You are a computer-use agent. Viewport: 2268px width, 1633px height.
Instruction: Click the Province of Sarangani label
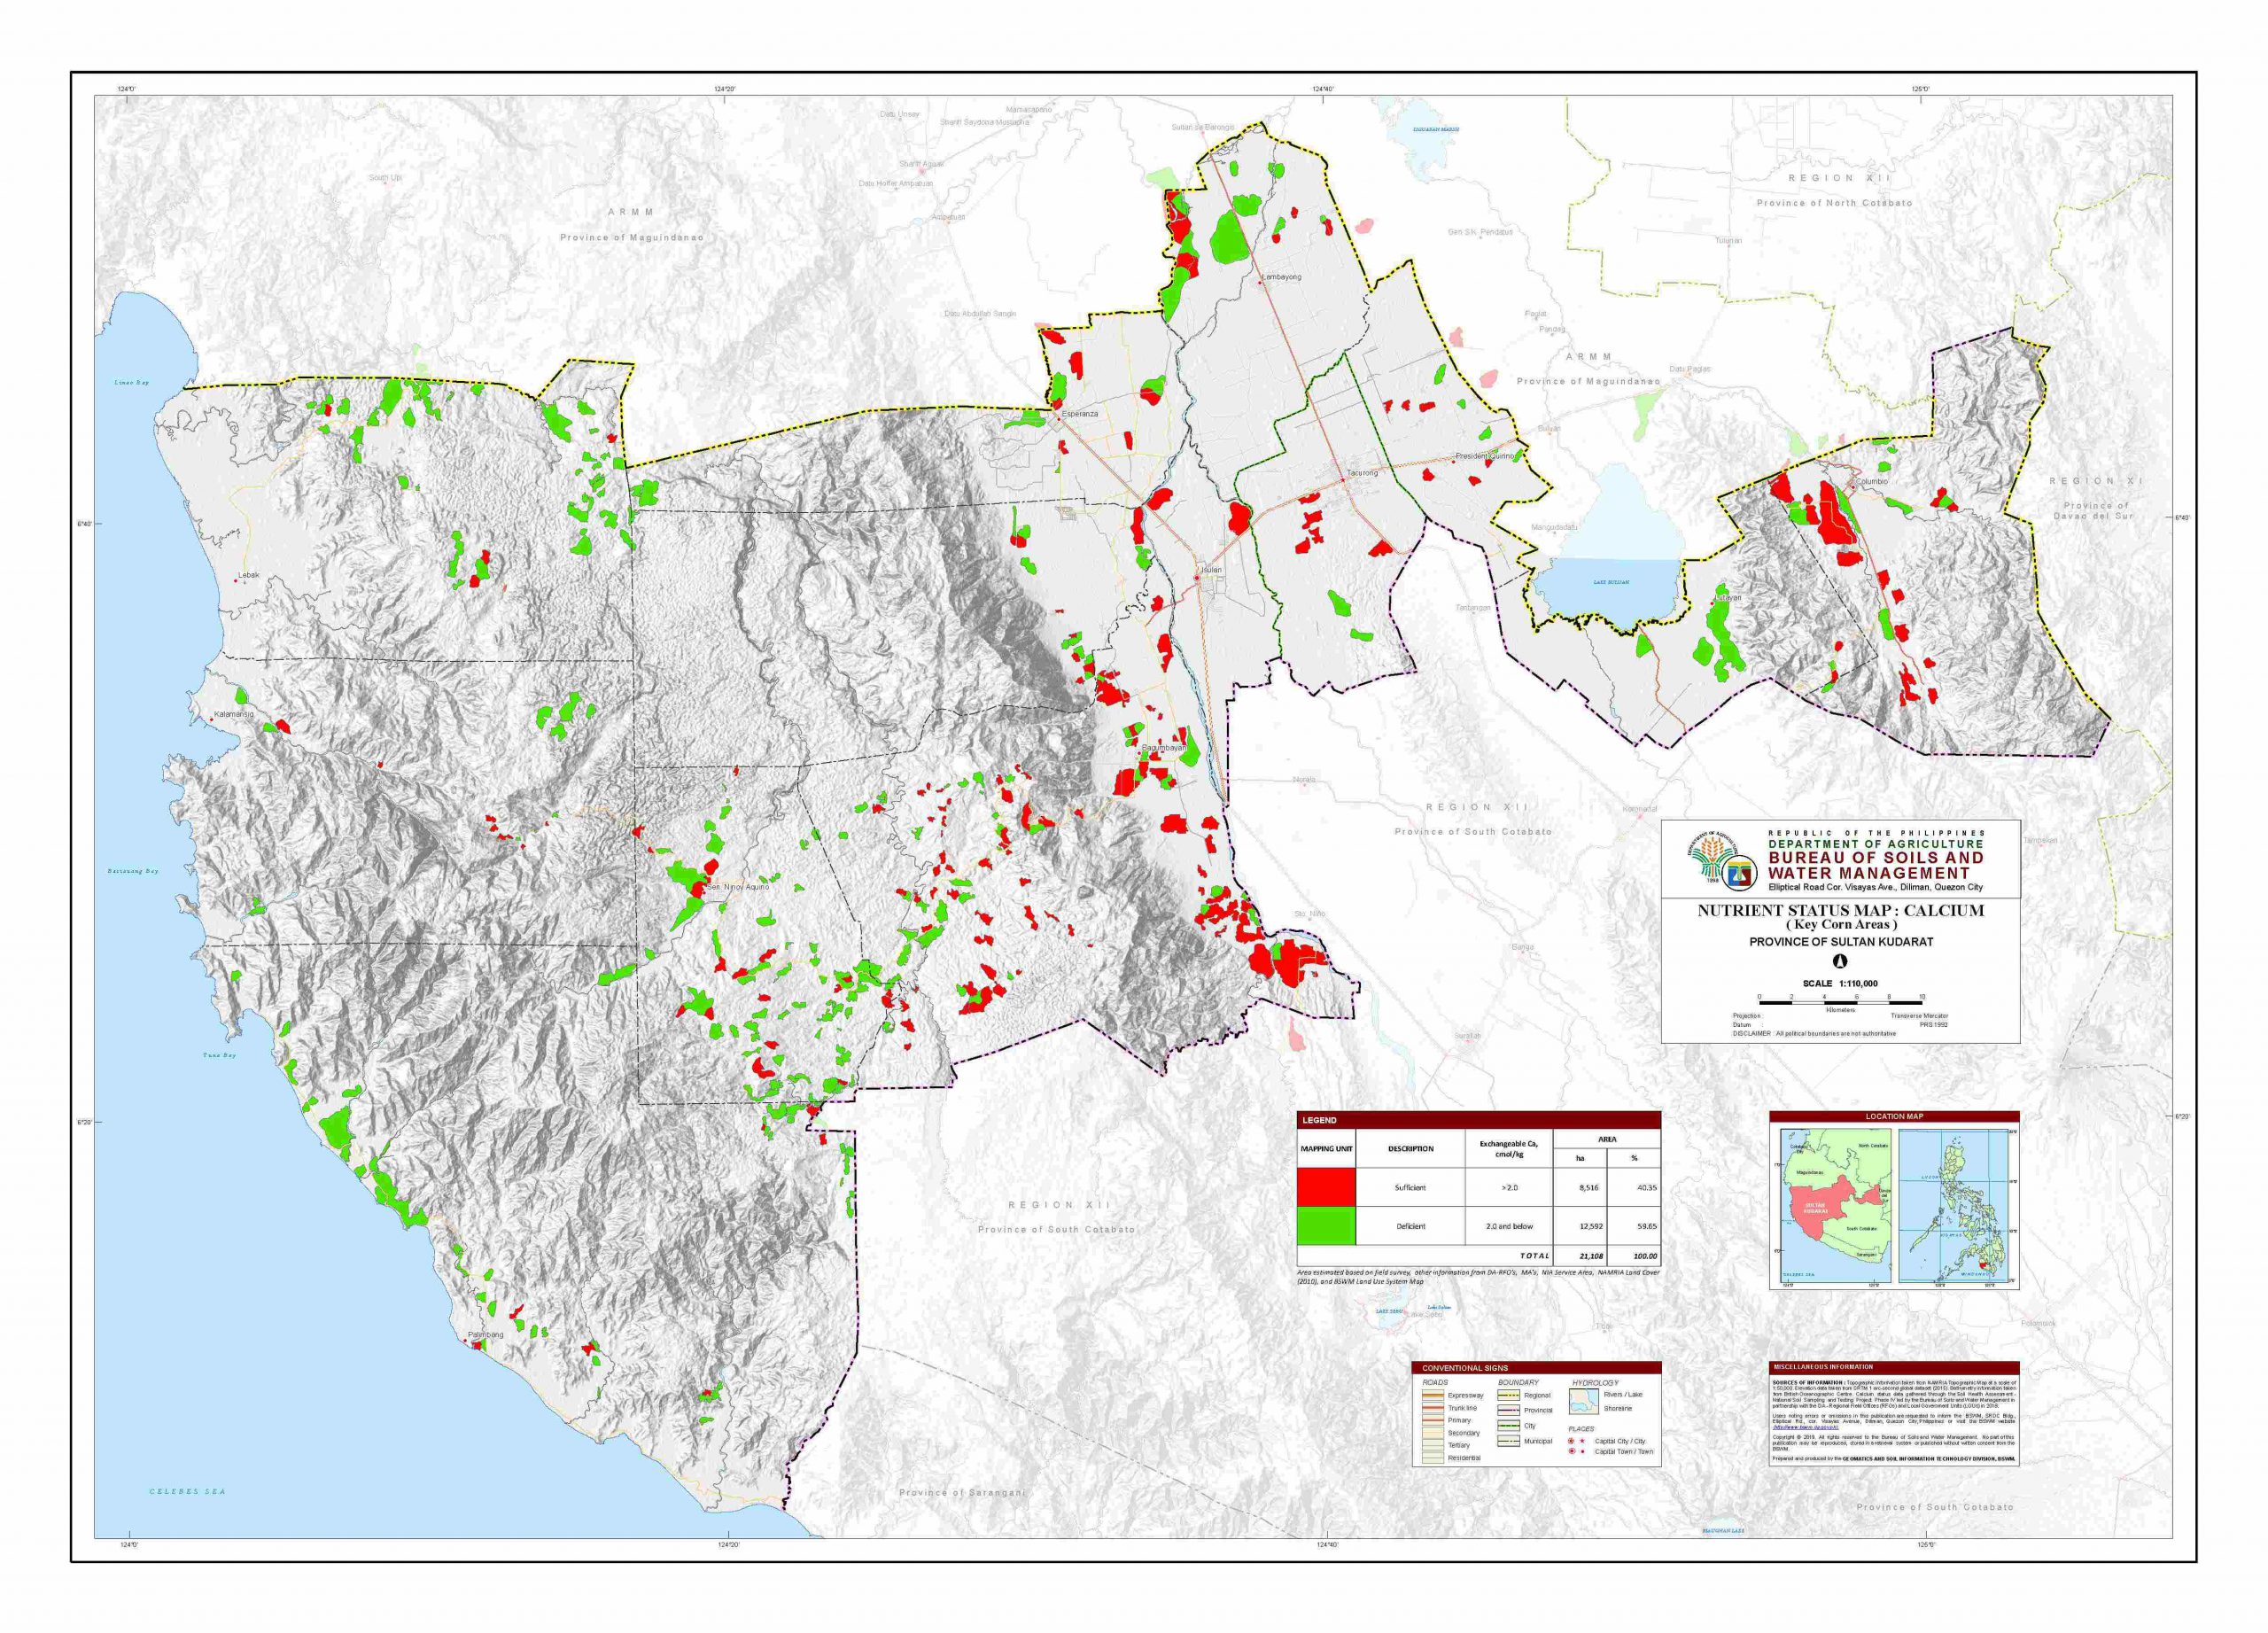pyautogui.click(x=962, y=1493)
